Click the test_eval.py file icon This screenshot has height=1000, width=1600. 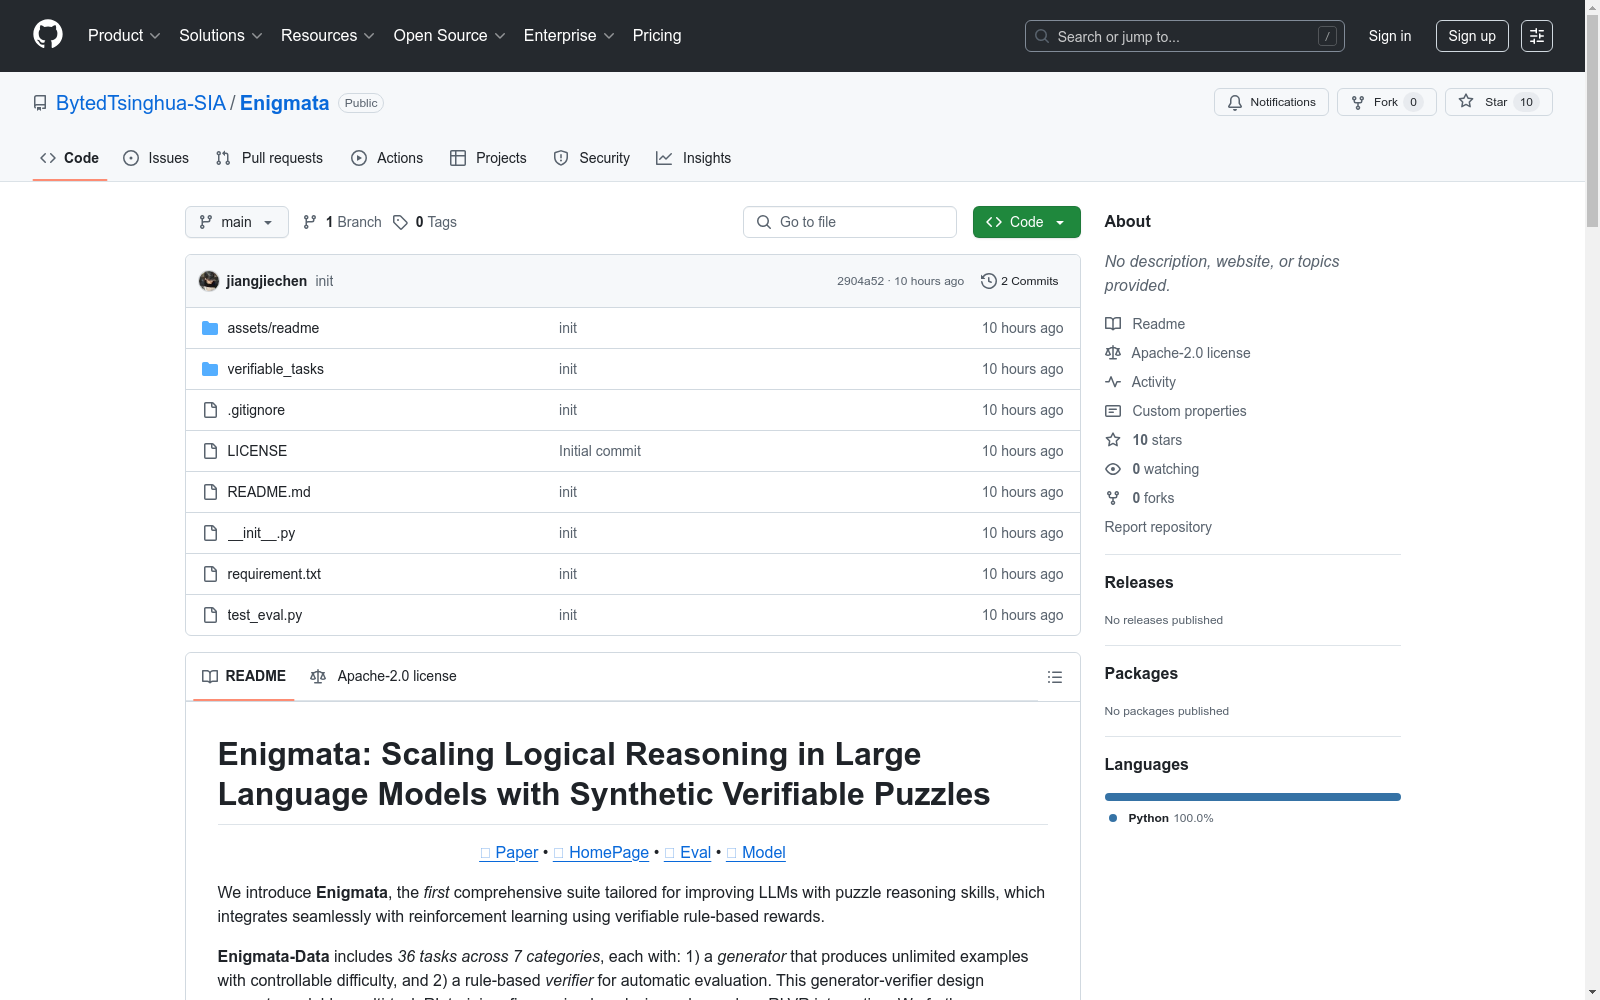[210, 615]
